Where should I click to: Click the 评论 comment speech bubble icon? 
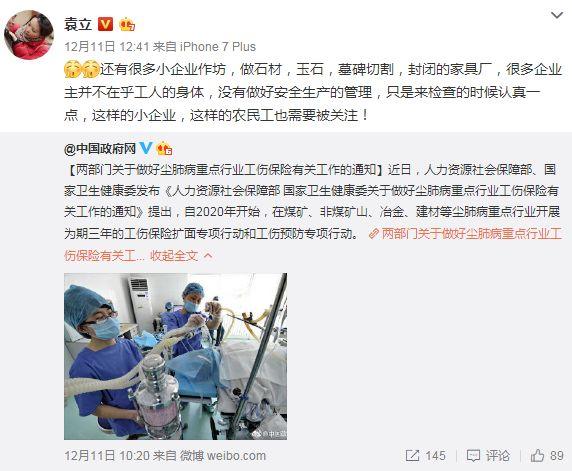473,456
